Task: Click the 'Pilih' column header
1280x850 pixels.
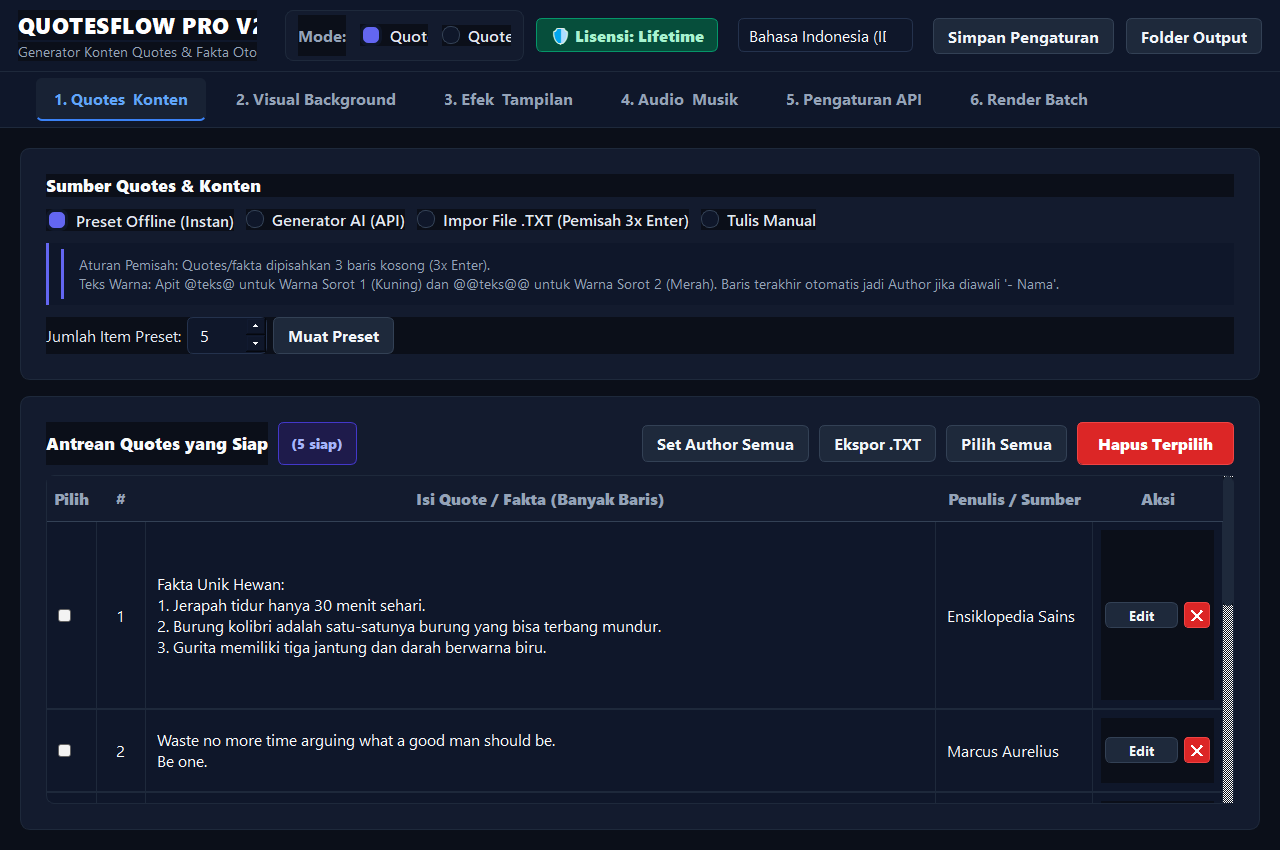Action: (x=72, y=499)
